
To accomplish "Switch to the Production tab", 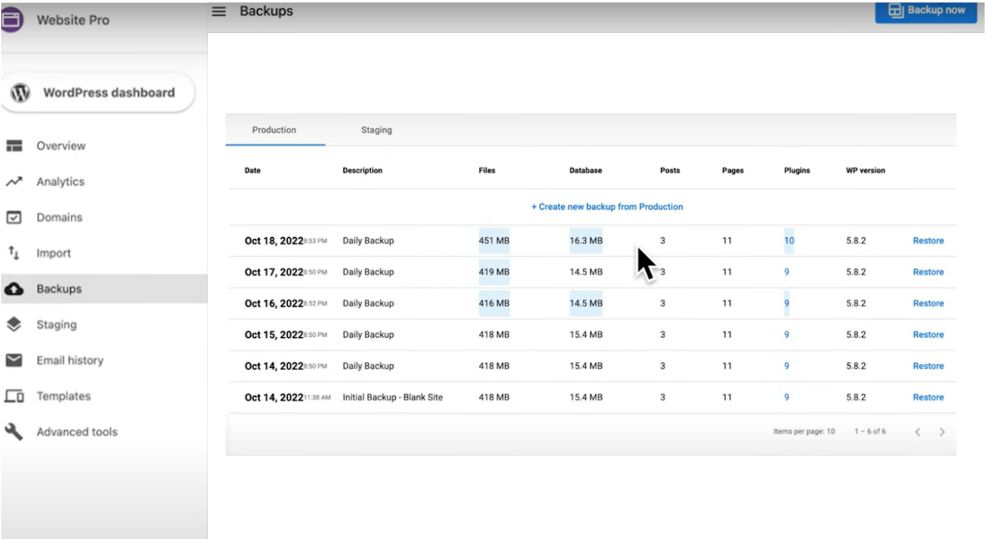I will point(275,130).
